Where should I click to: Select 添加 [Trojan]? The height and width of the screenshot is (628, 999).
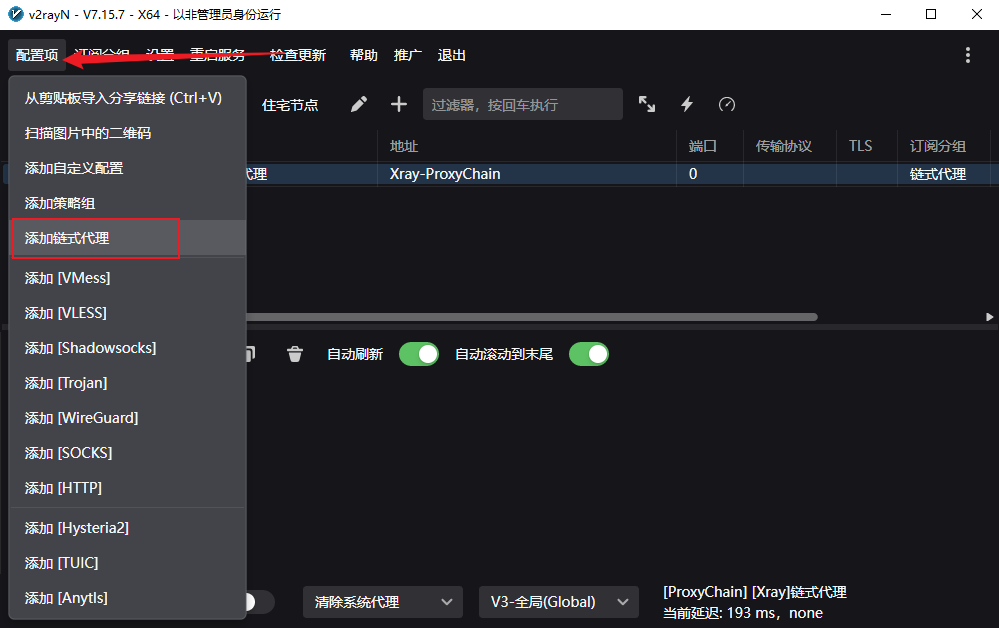[x=128, y=383]
